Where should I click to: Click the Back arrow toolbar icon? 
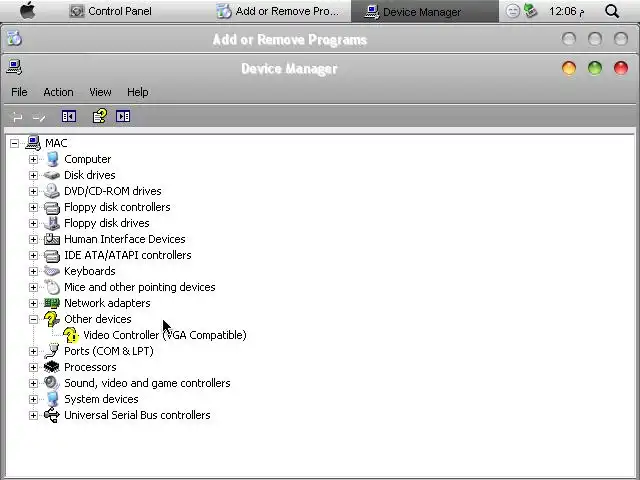(x=17, y=117)
